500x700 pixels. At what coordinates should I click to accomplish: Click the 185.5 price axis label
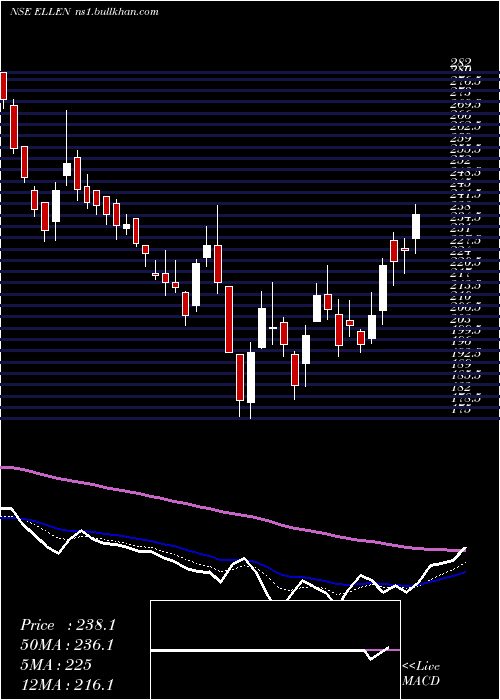pyautogui.click(x=466, y=376)
